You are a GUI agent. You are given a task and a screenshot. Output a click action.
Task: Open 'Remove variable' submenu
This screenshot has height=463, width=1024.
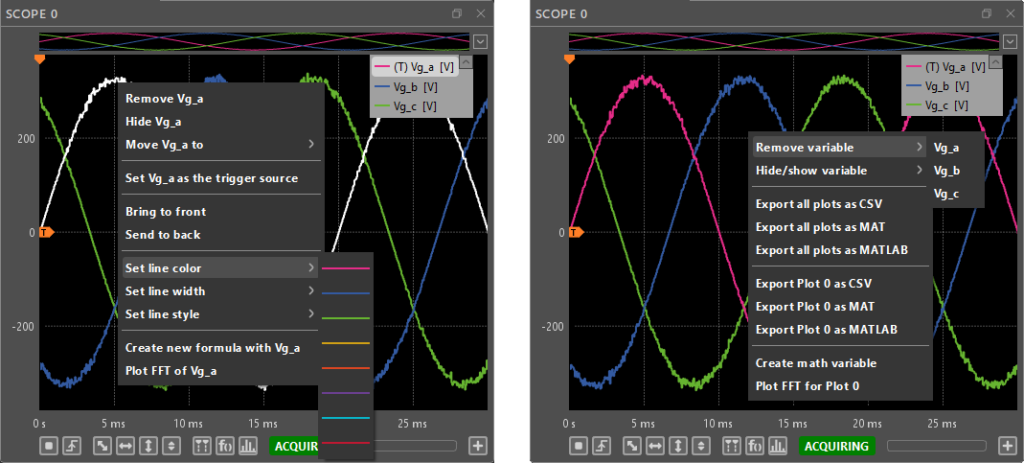pyautogui.click(x=840, y=148)
